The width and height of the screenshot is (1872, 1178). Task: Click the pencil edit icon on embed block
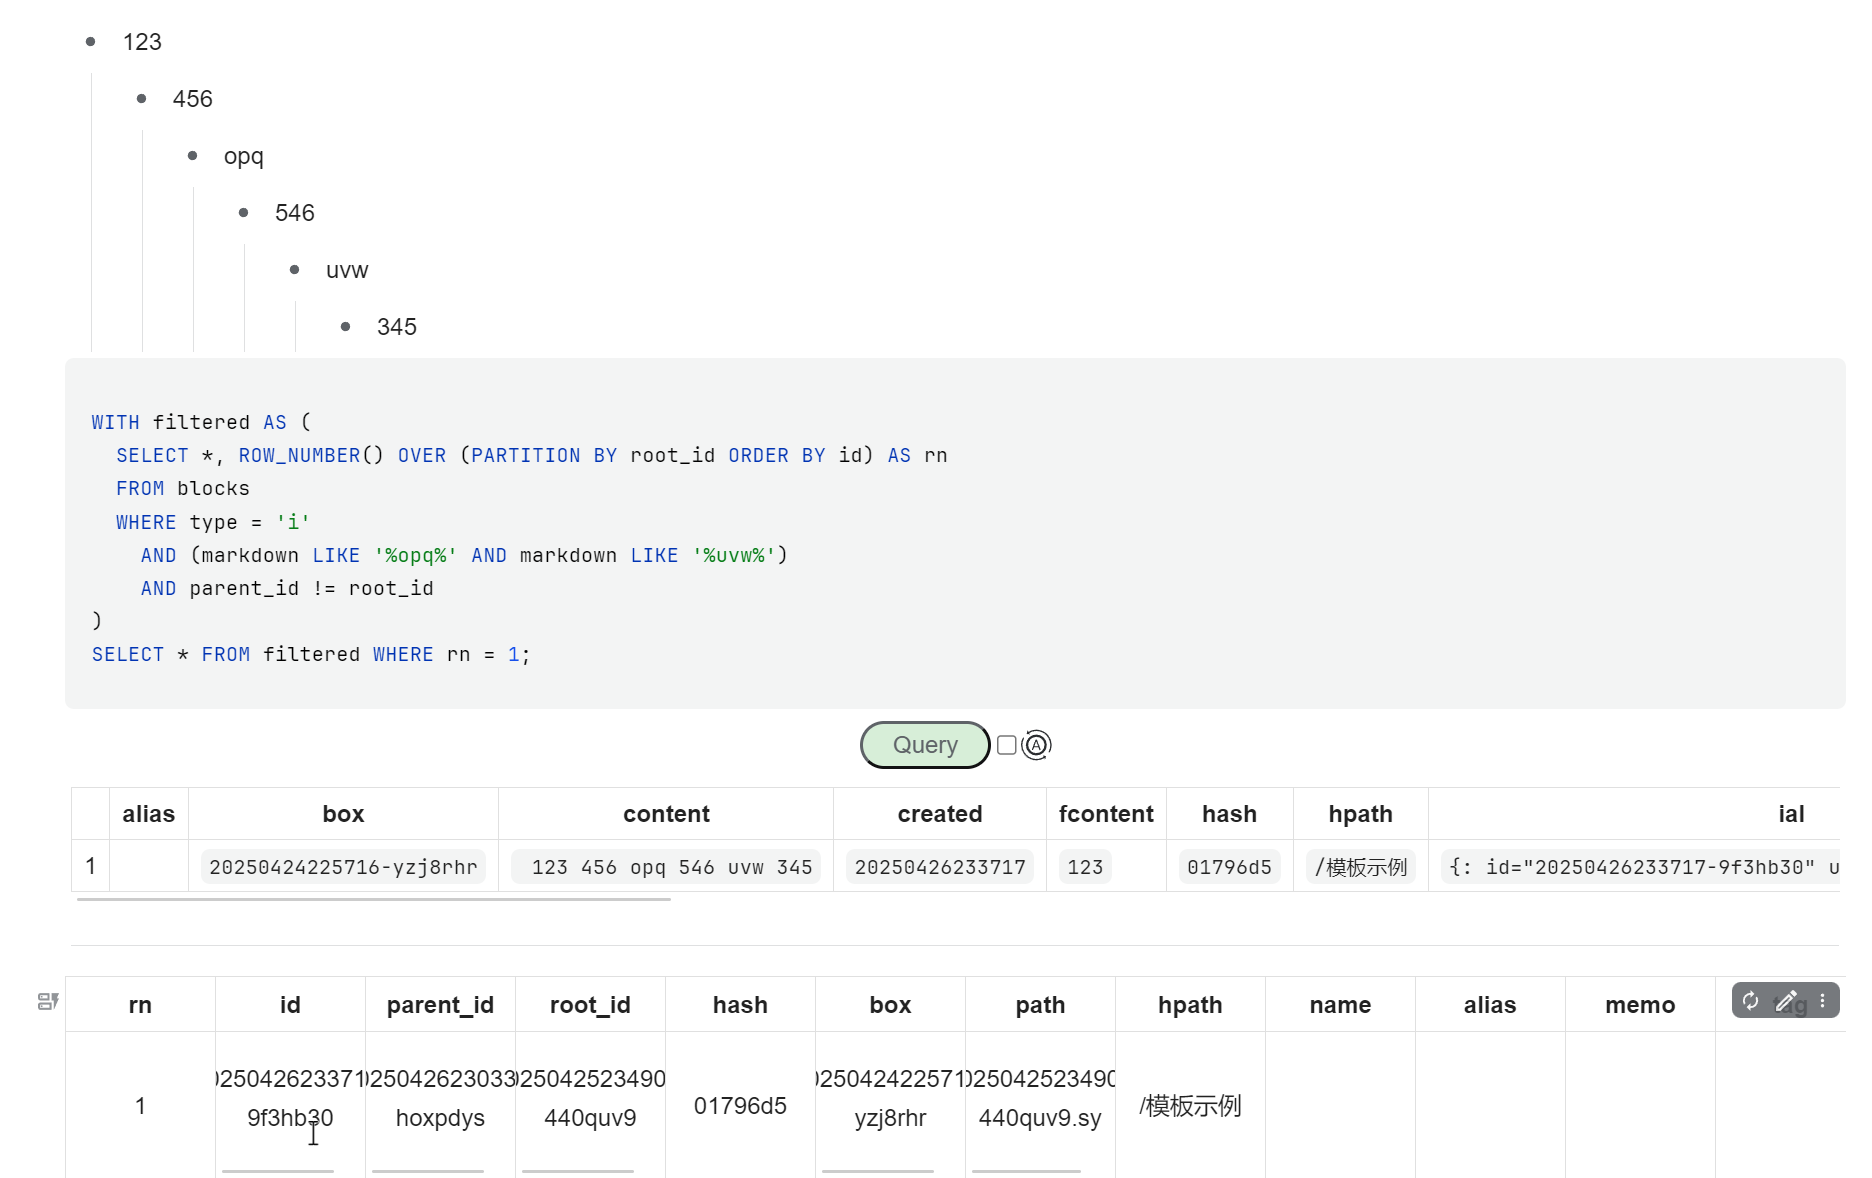(x=1786, y=1001)
